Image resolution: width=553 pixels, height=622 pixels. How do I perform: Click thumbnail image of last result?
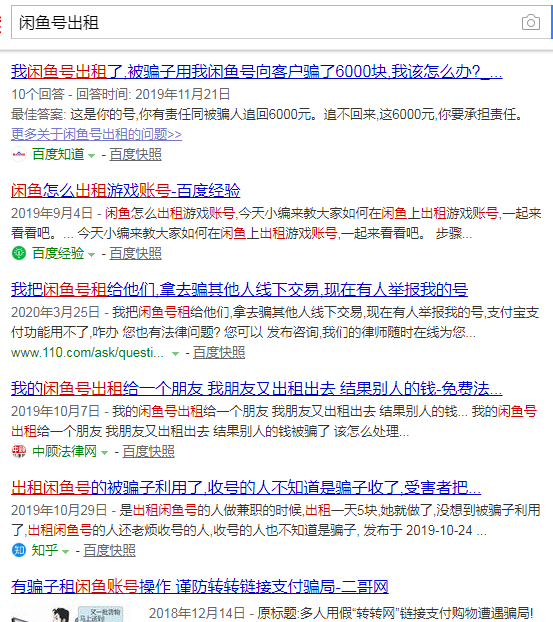[x=67, y=613]
